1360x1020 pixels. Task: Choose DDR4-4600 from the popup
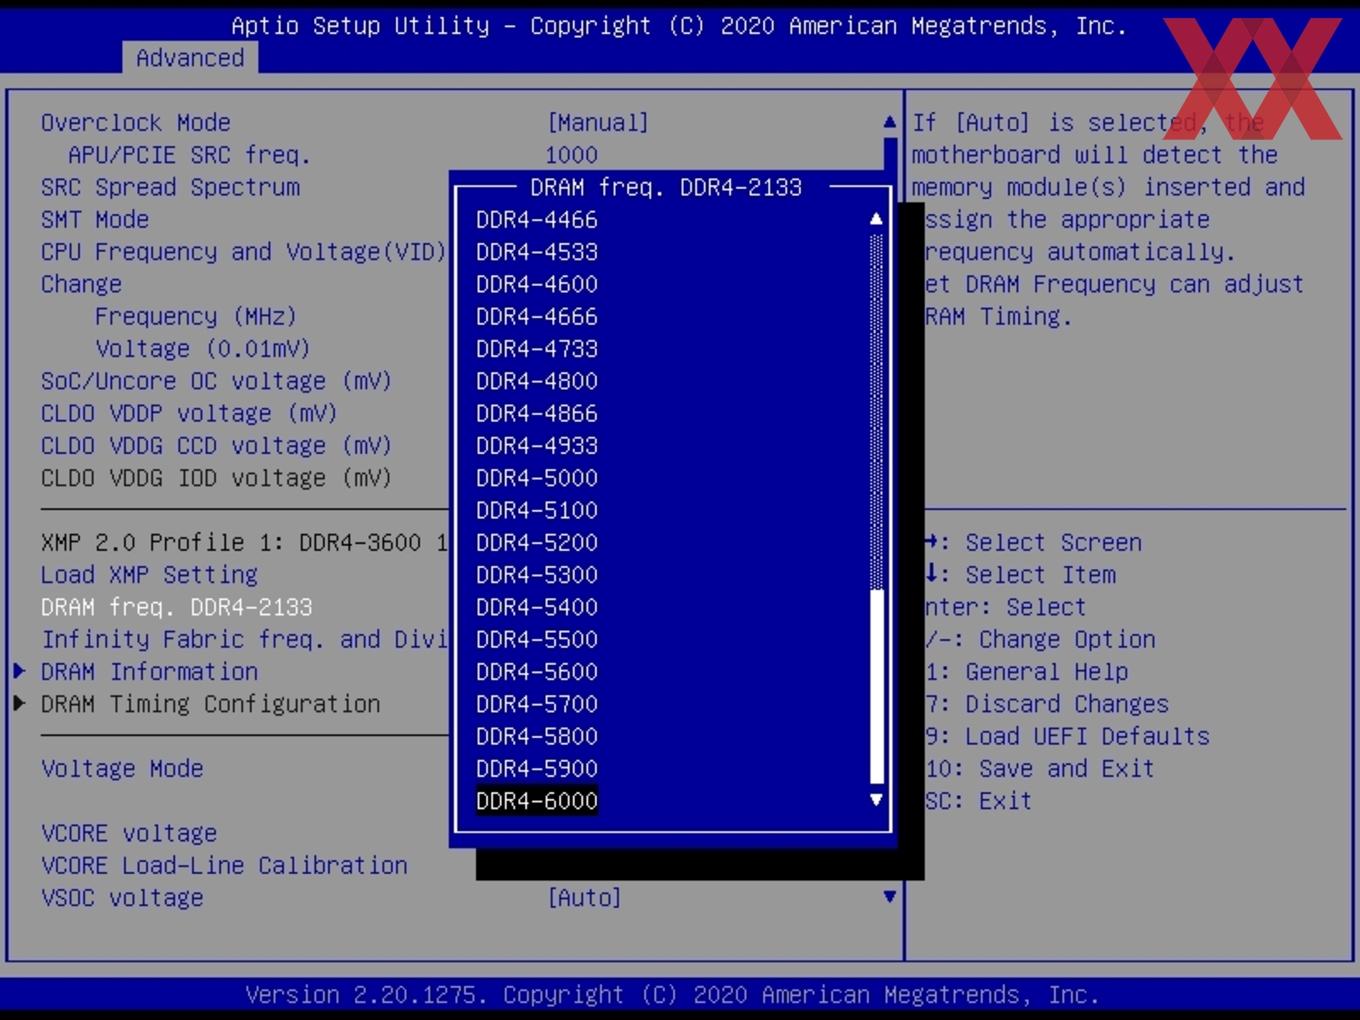click(x=537, y=284)
